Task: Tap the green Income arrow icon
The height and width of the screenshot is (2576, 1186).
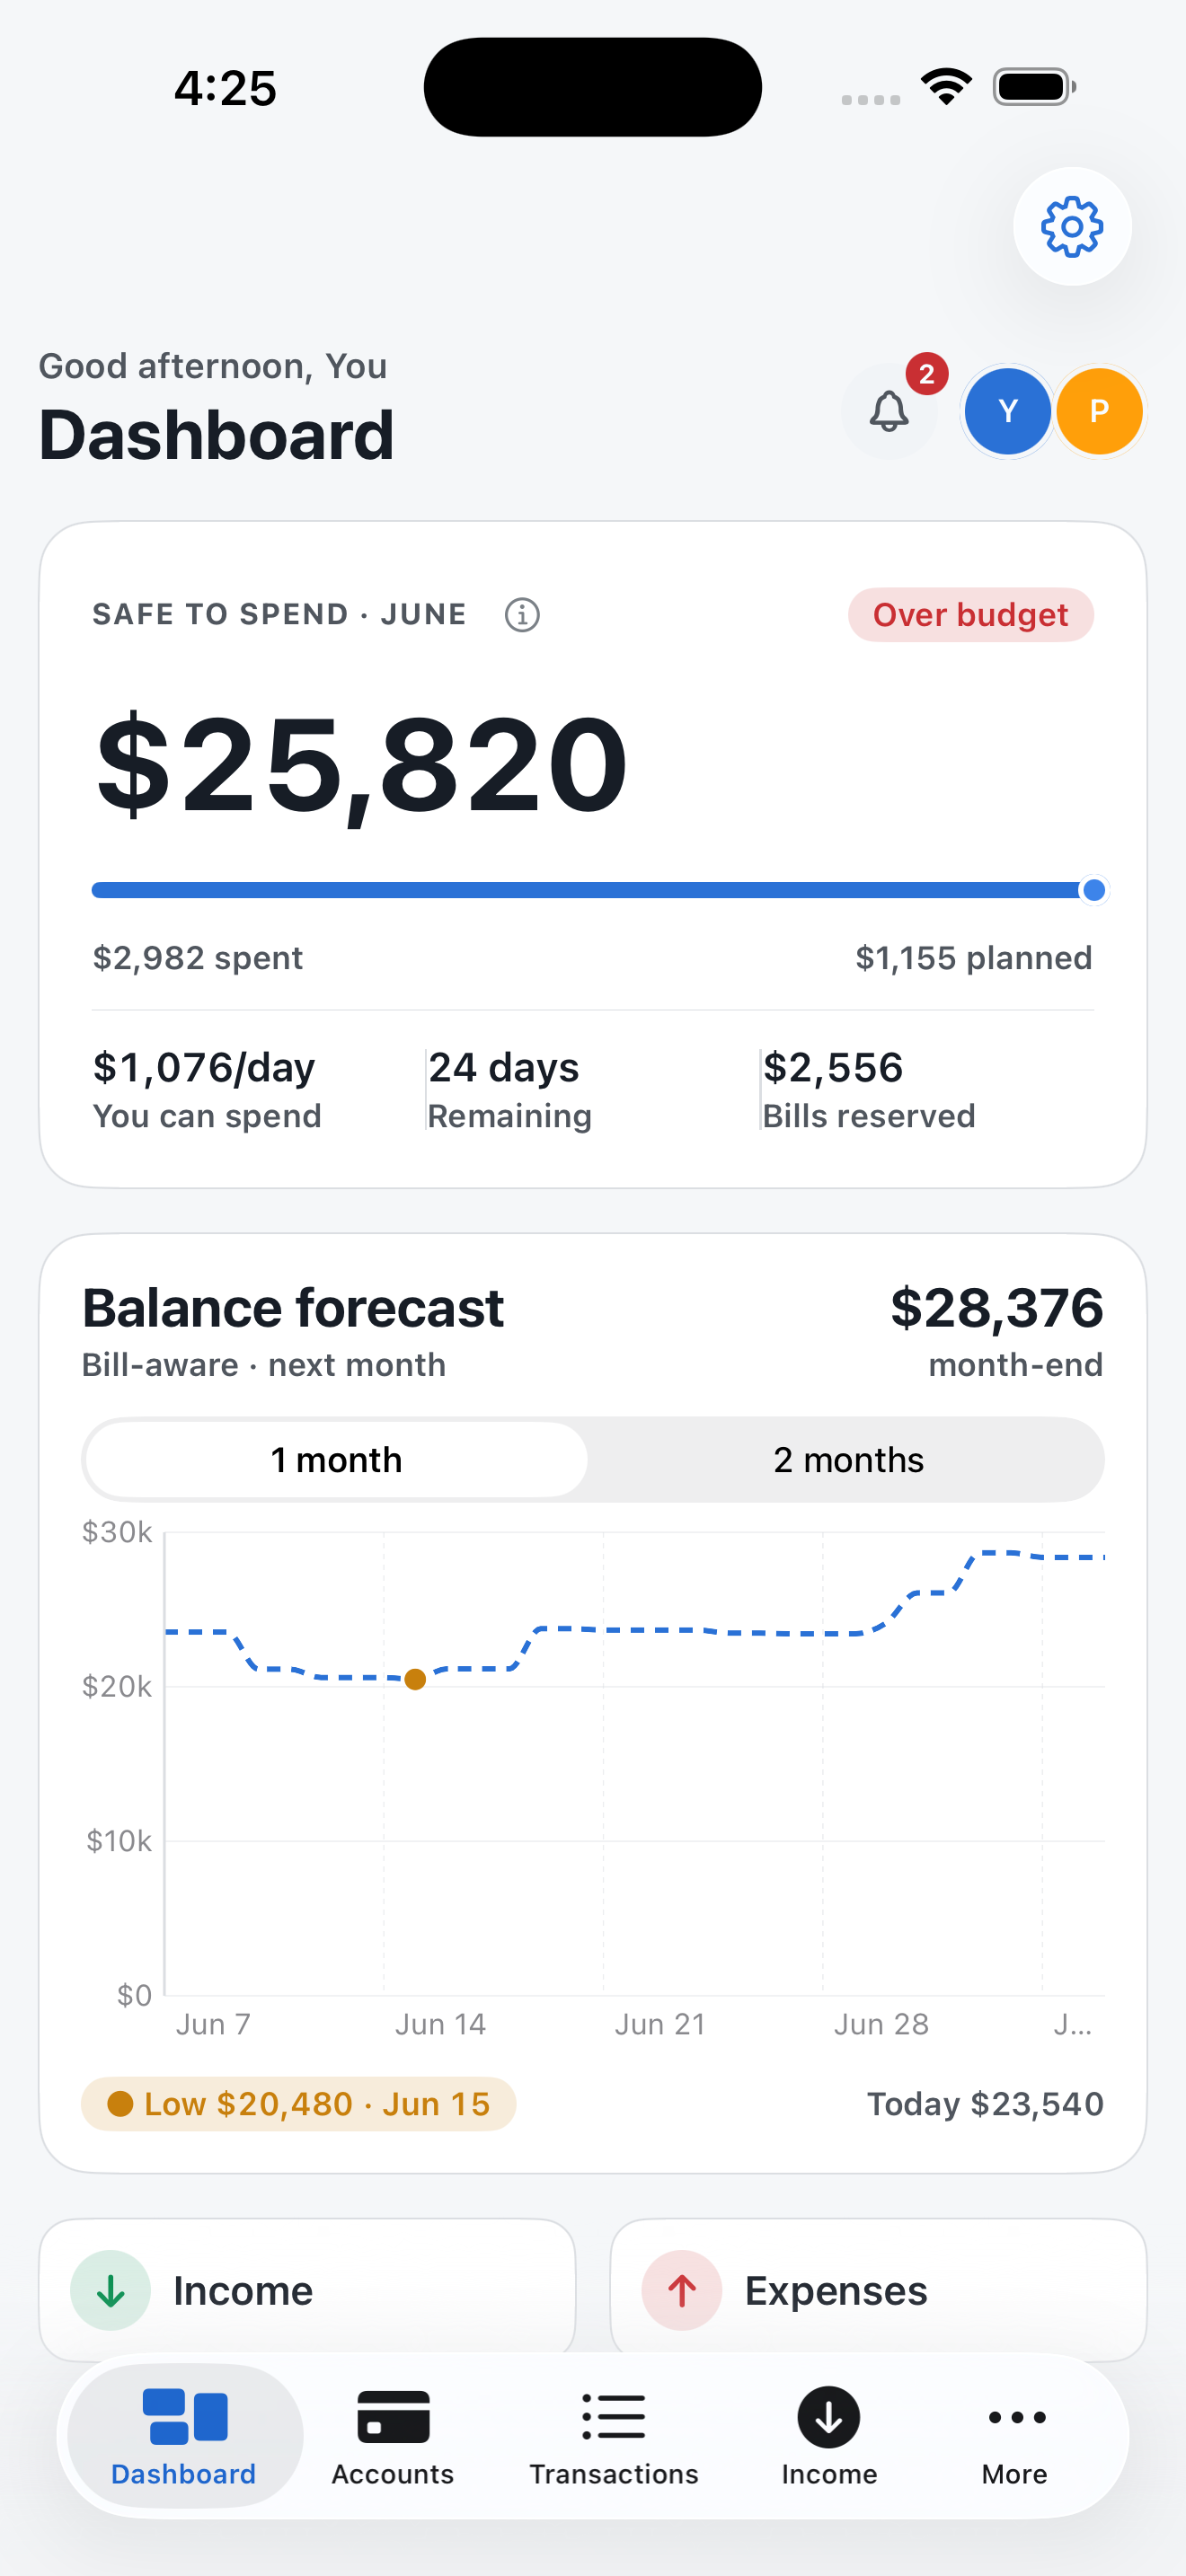Action: pyautogui.click(x=111, y=2290)
